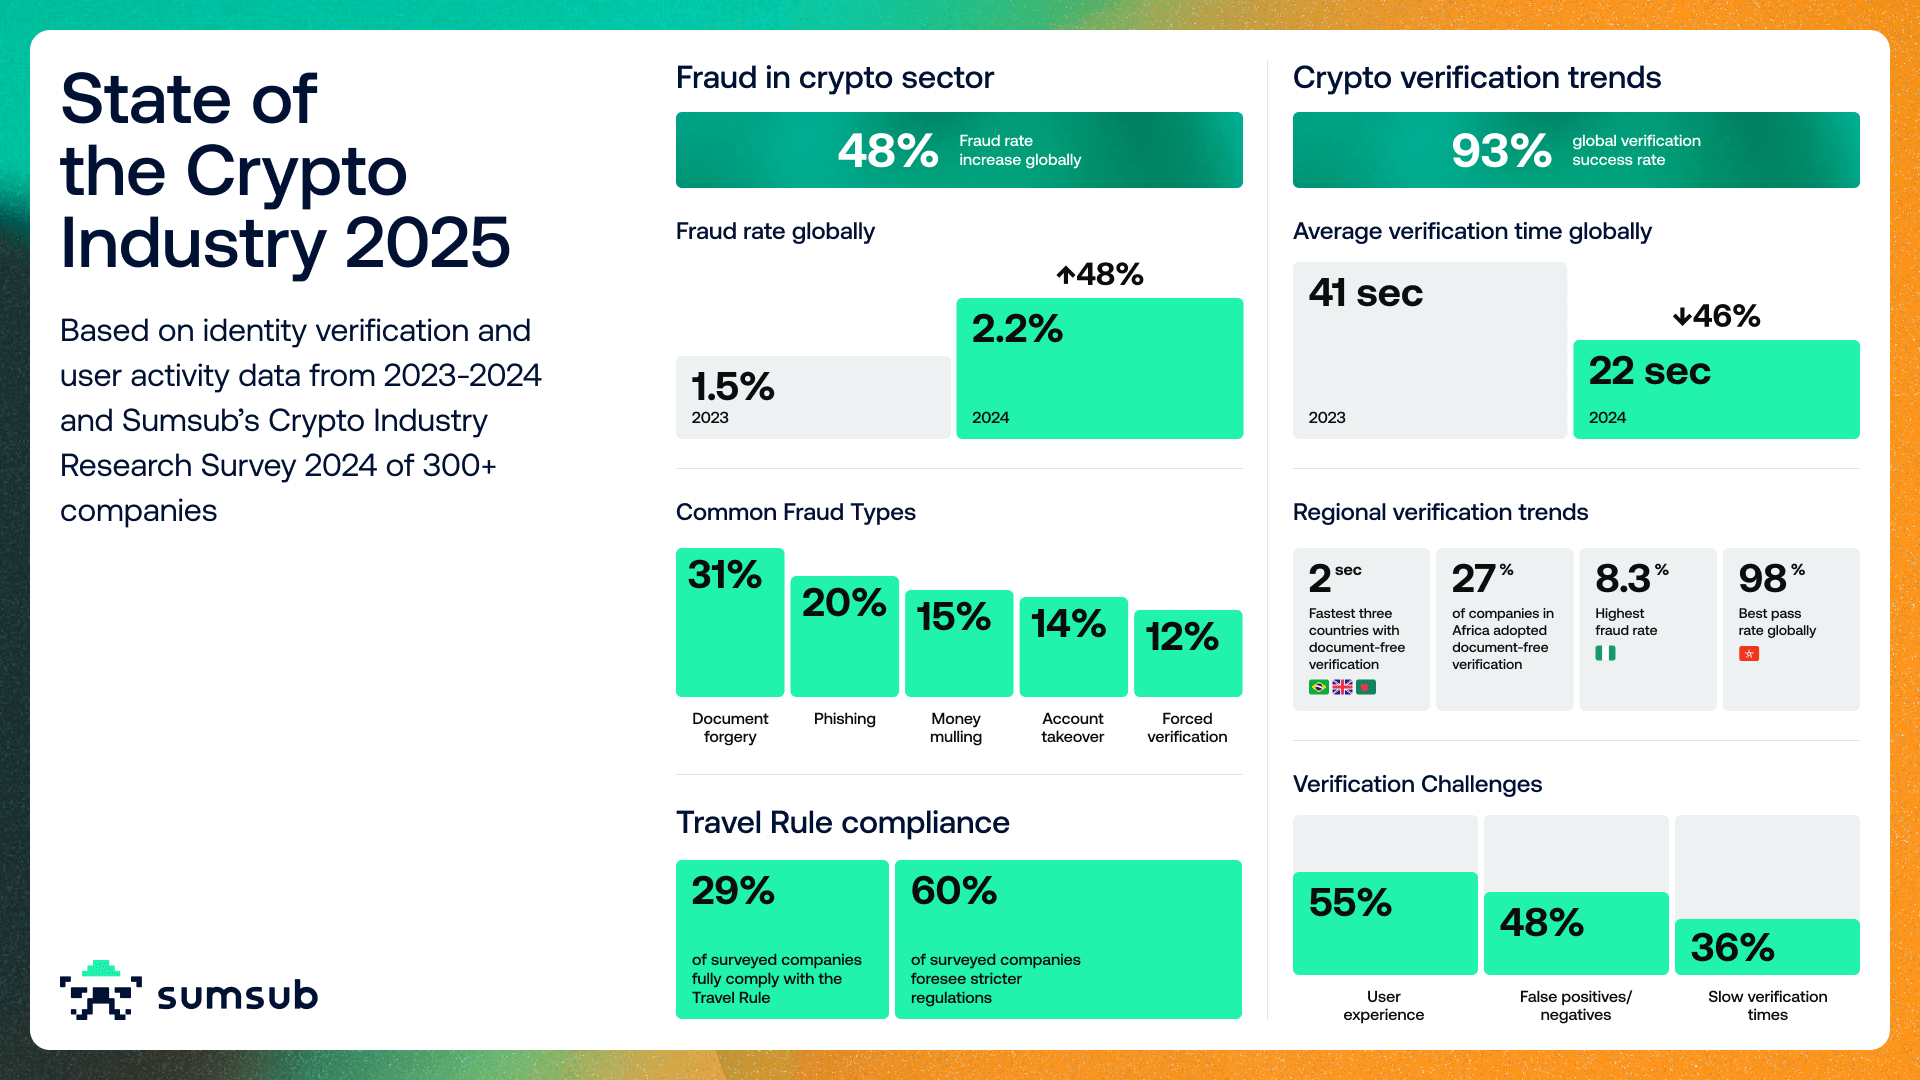The image size is (1920, 1080).
Task: Click the 29% Travel Rule compliance card
Action: pos(782,939)
